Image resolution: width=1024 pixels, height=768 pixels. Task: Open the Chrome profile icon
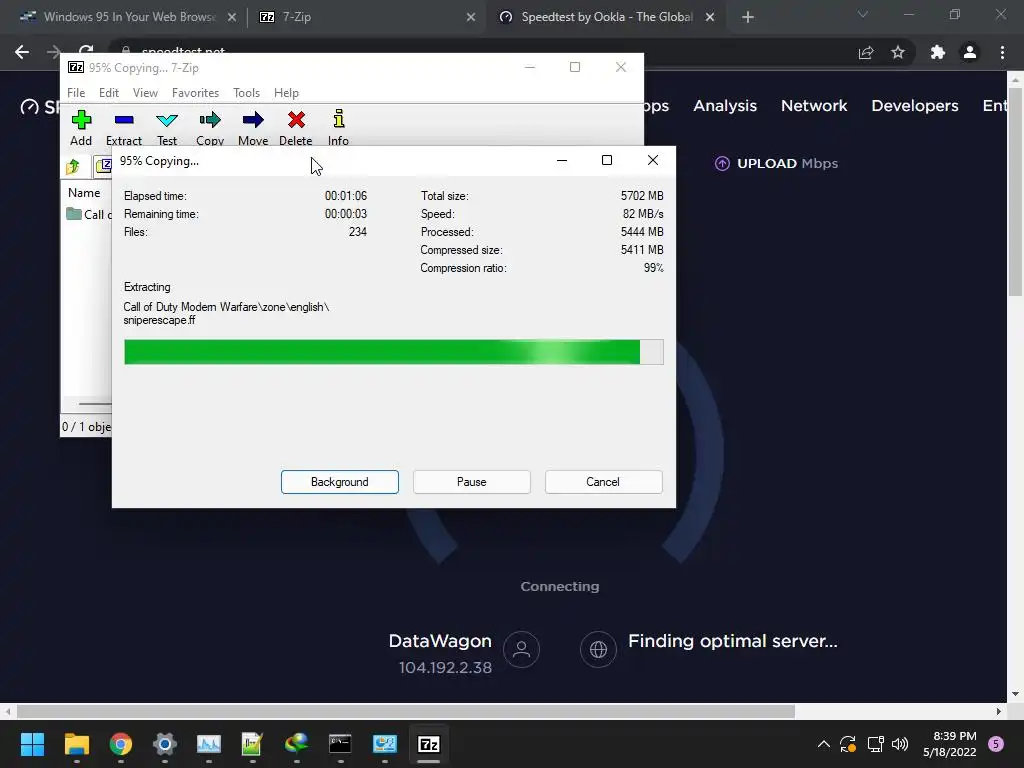(970, 52)
